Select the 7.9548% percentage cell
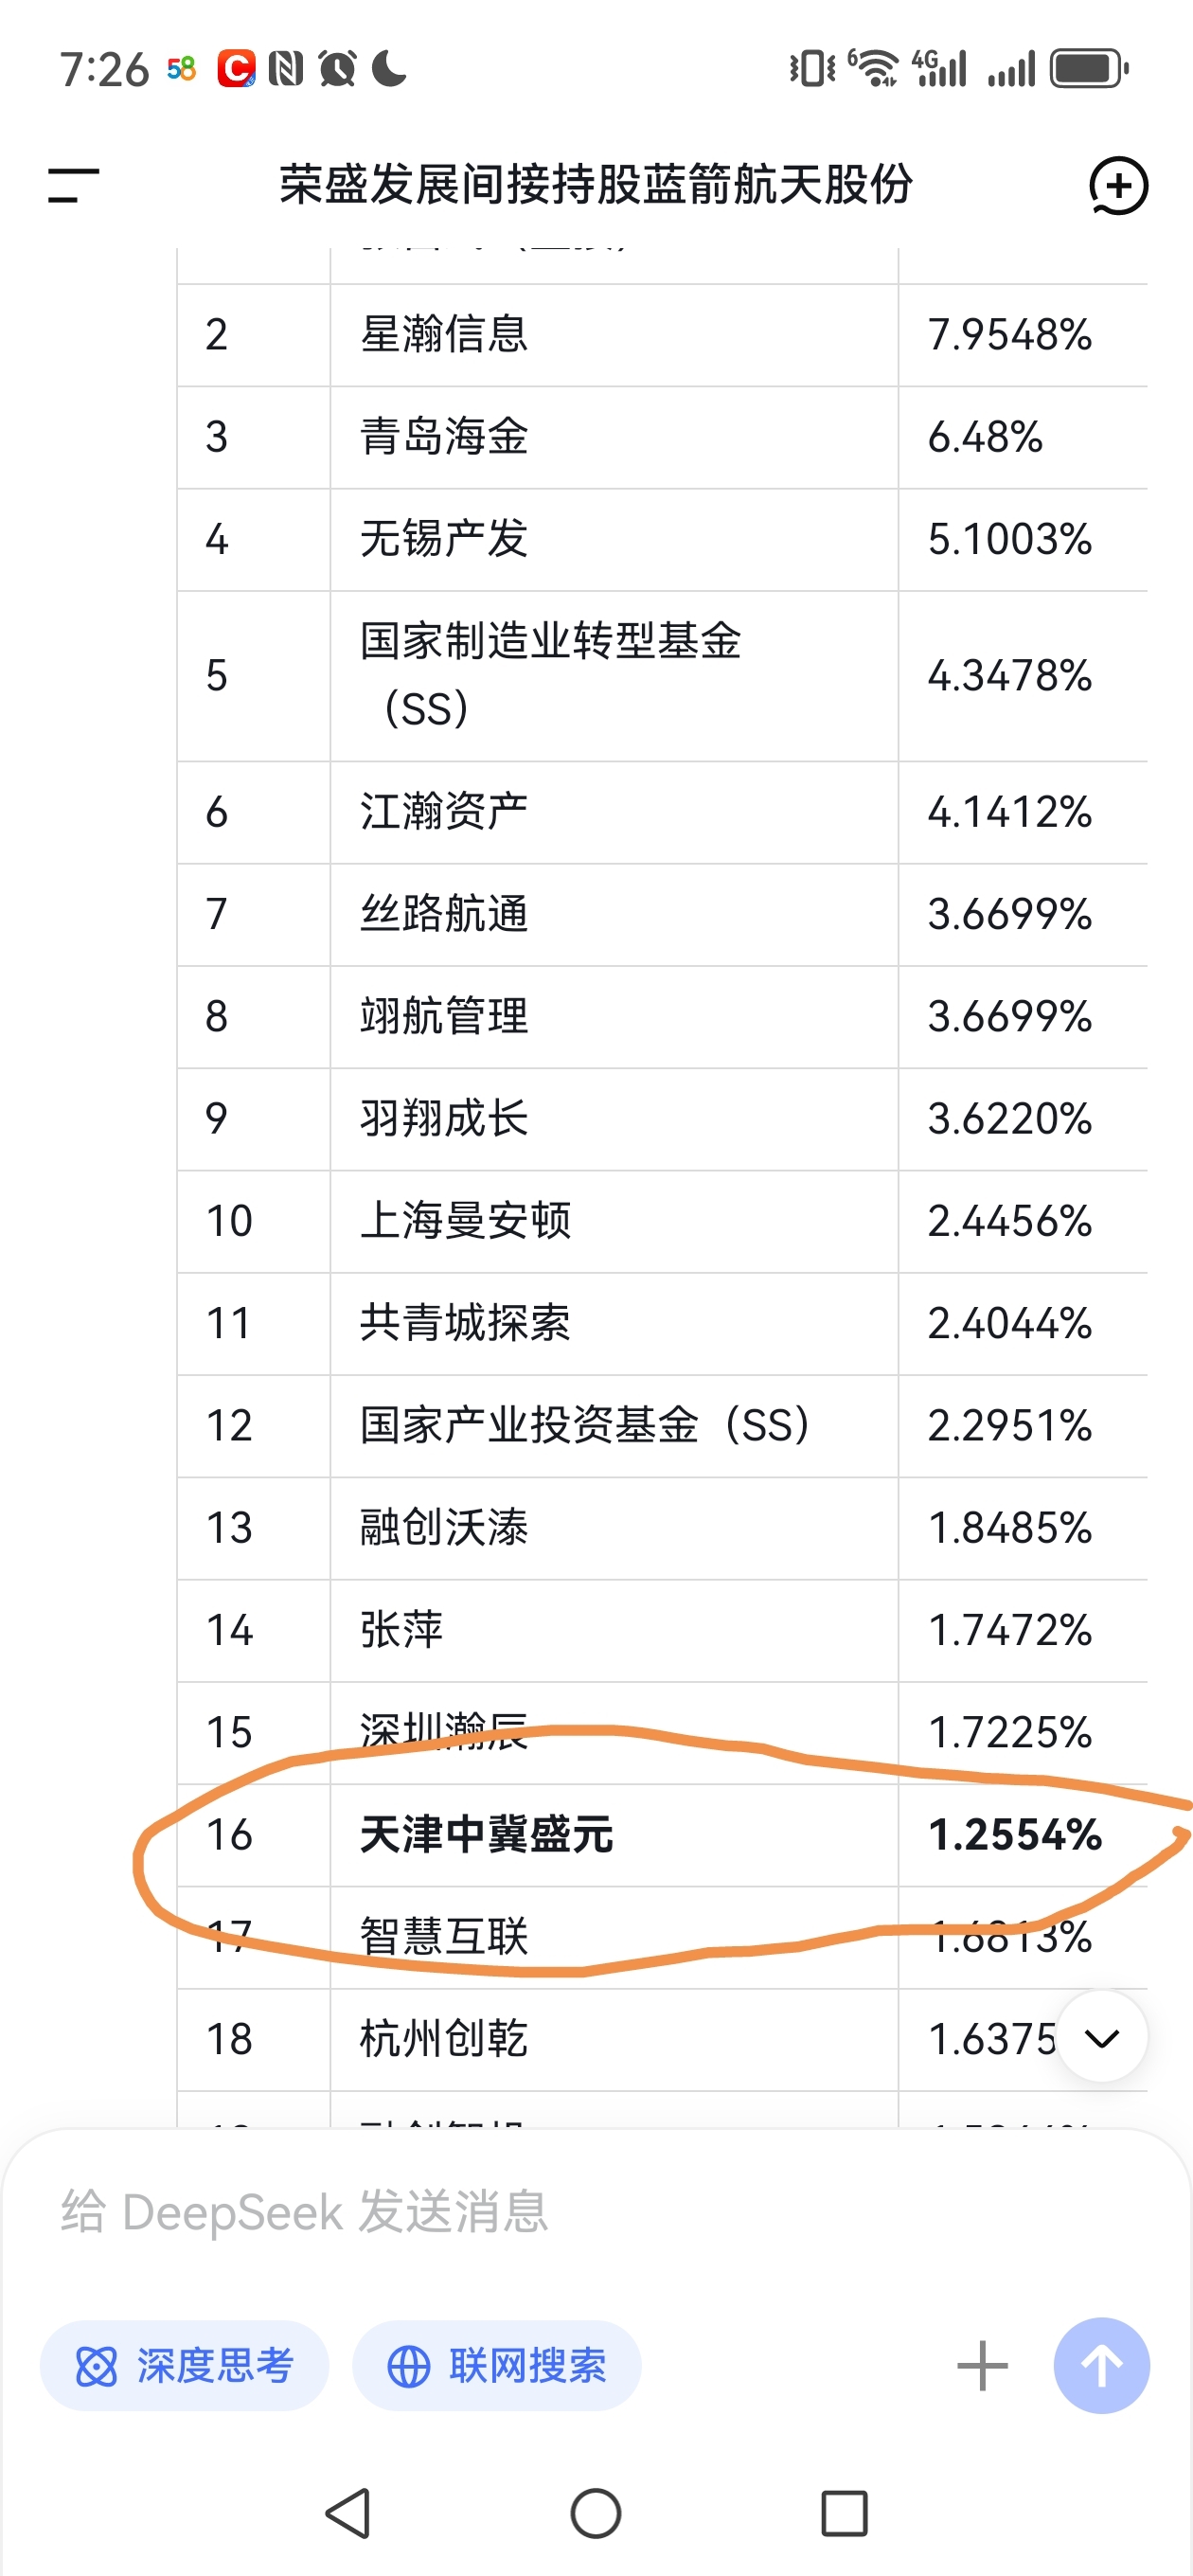This screenshot has height=2576, width=1193. tap(1010, 335)
